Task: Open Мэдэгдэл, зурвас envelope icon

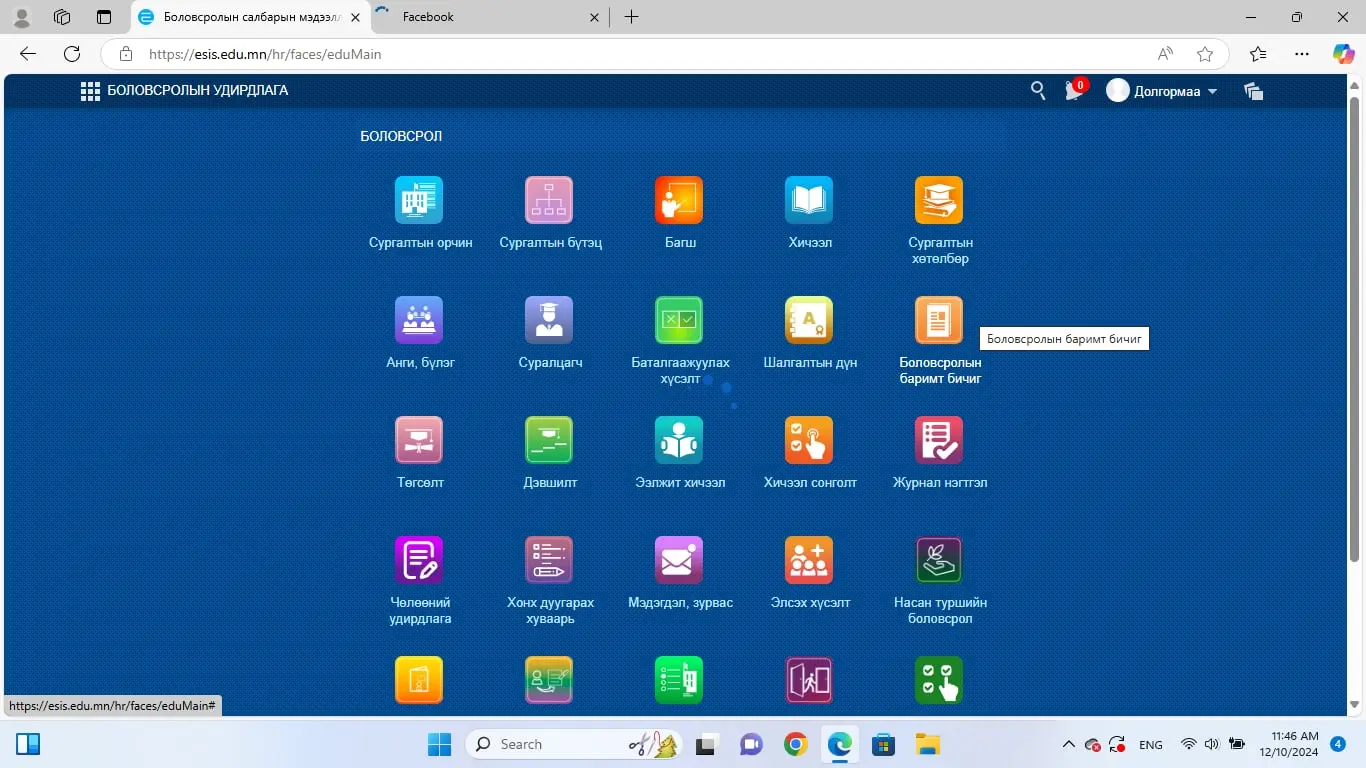Action: pyautogui.click(x=679, y=560)
